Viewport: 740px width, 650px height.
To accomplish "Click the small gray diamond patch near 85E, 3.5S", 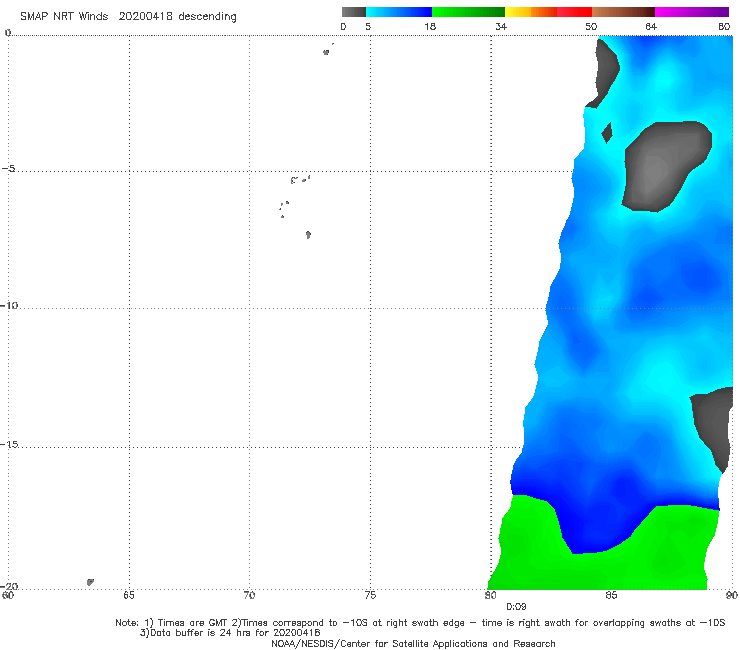I will [x=607, y=133].
